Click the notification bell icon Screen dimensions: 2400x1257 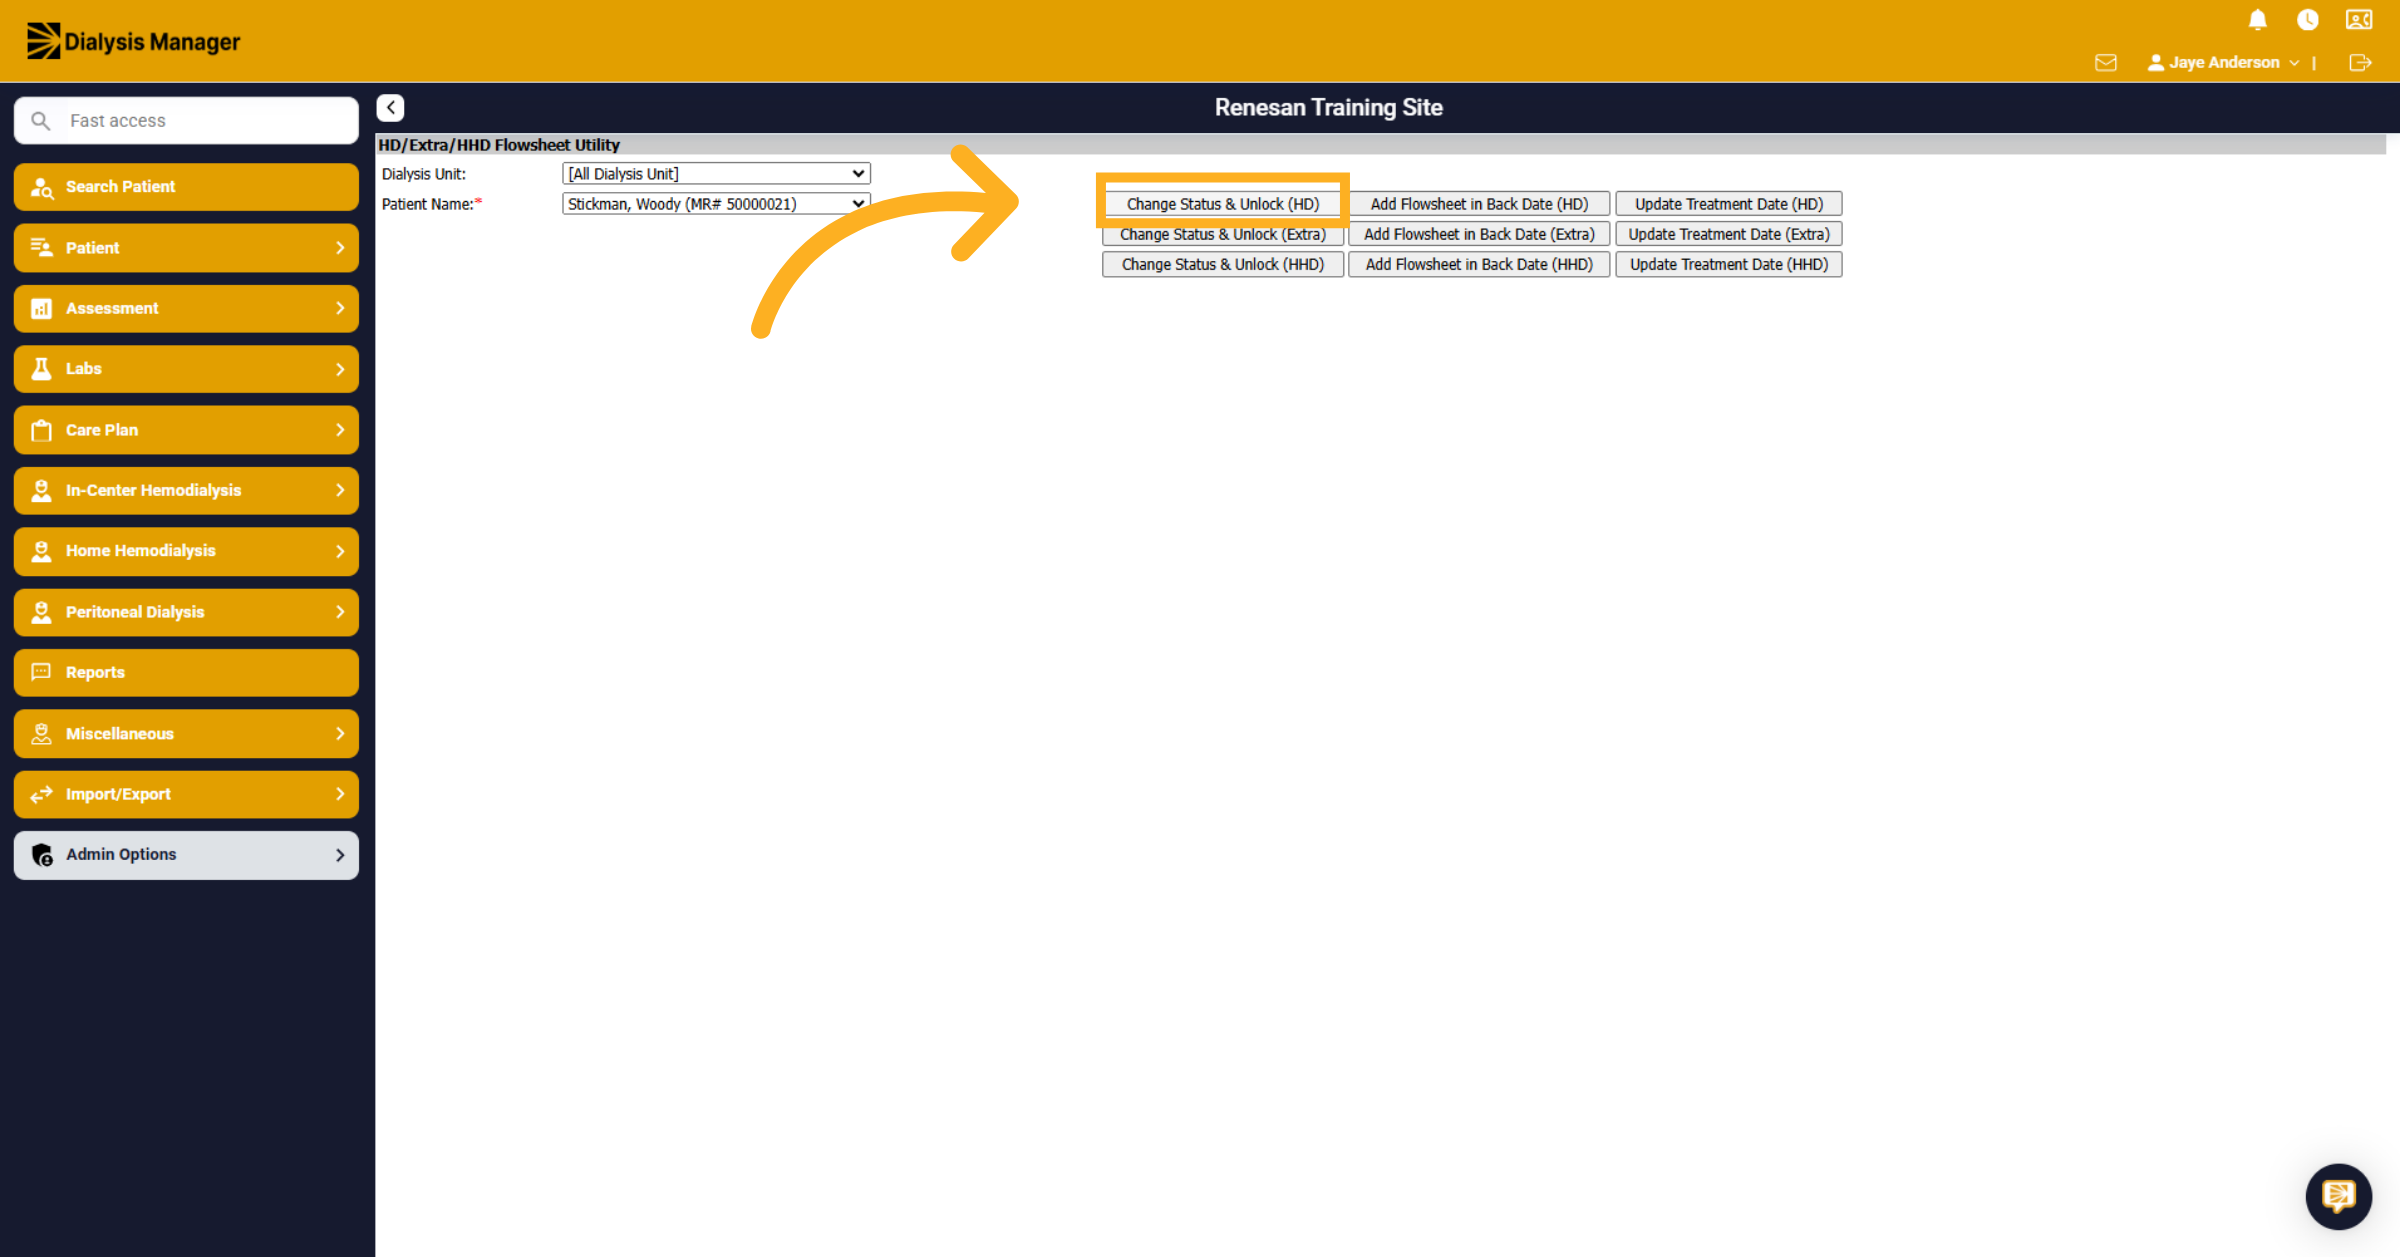point(2257,20)
